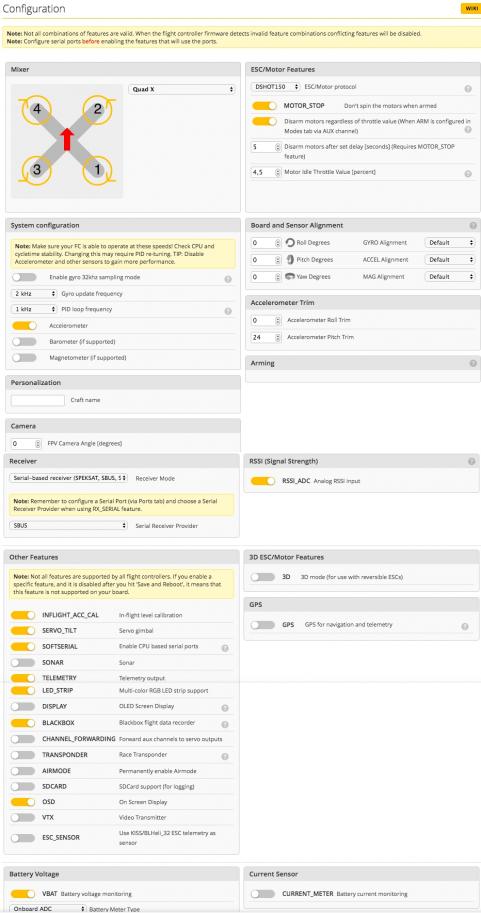The width and height of the screenshot is (481, 913).
Task: Open SBUS Serial Receiver Provider dropdown
Action: 69,525
